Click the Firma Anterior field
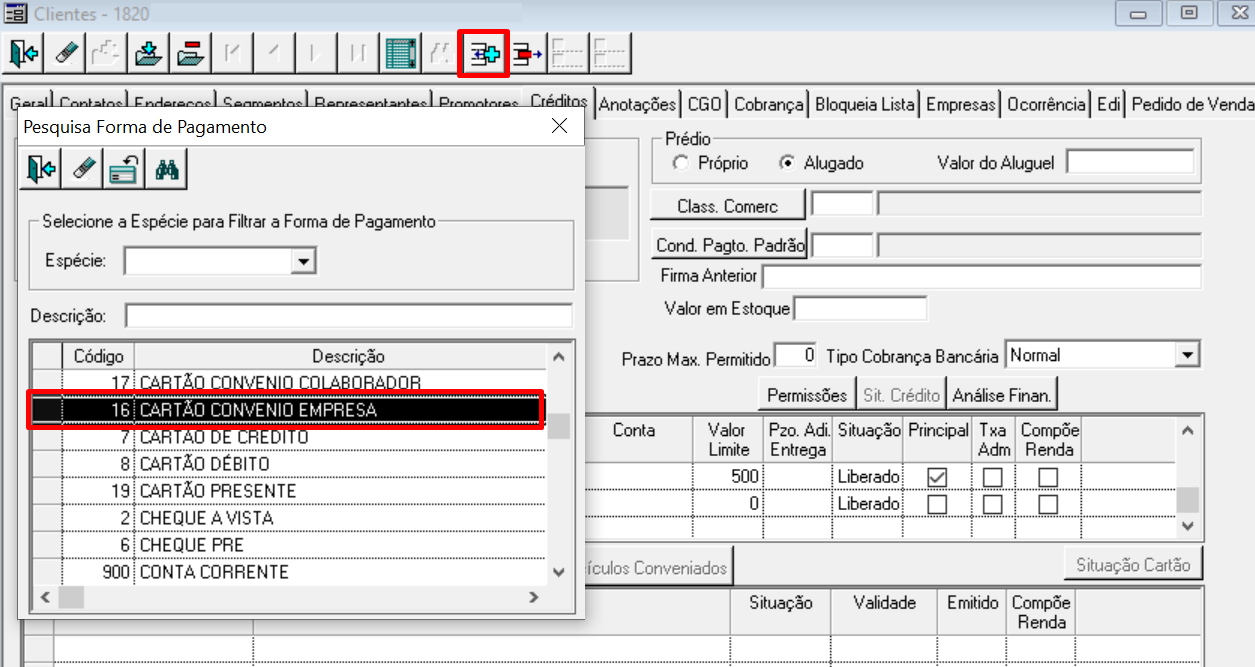Screen dimensions: 1255x667 point(981,276)
